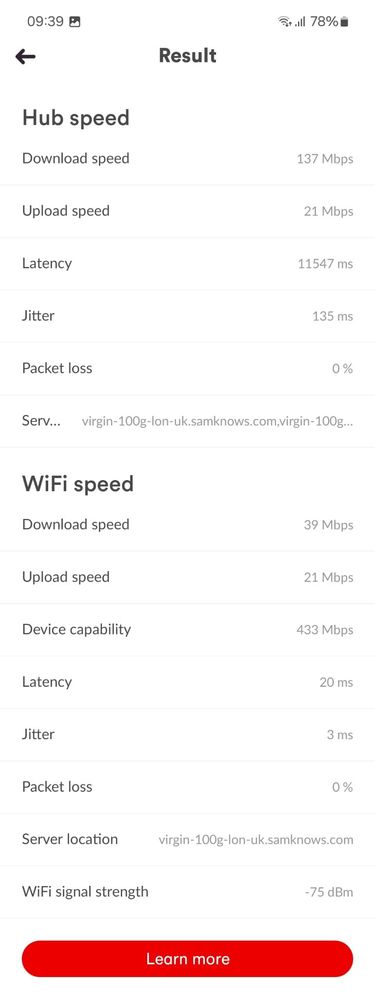
Task: Tap the back arrow icon
Action: 25,56
